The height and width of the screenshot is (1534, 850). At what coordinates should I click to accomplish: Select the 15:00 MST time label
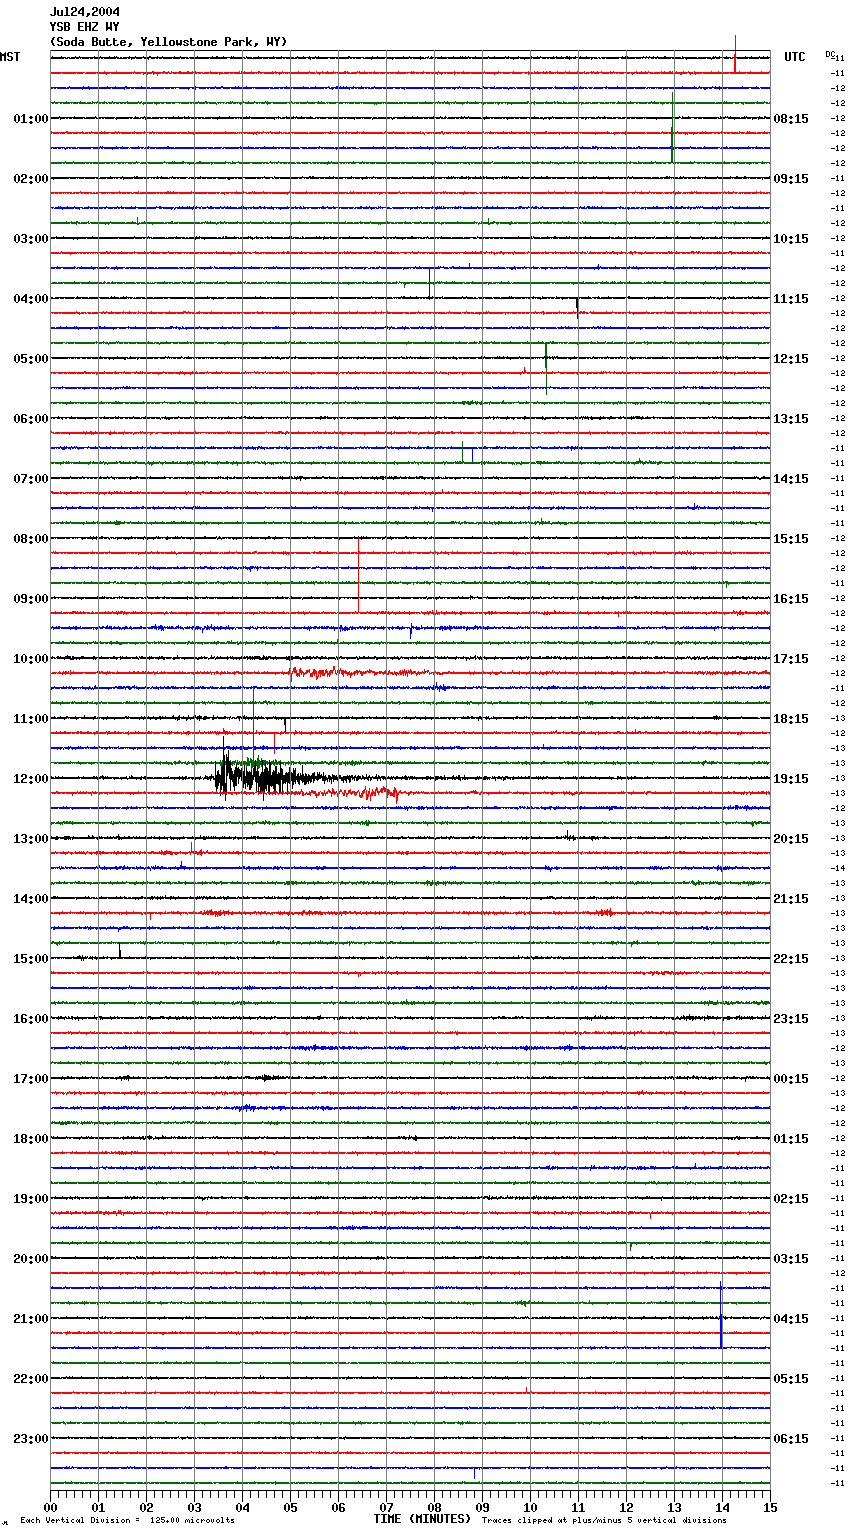[31, 959]
